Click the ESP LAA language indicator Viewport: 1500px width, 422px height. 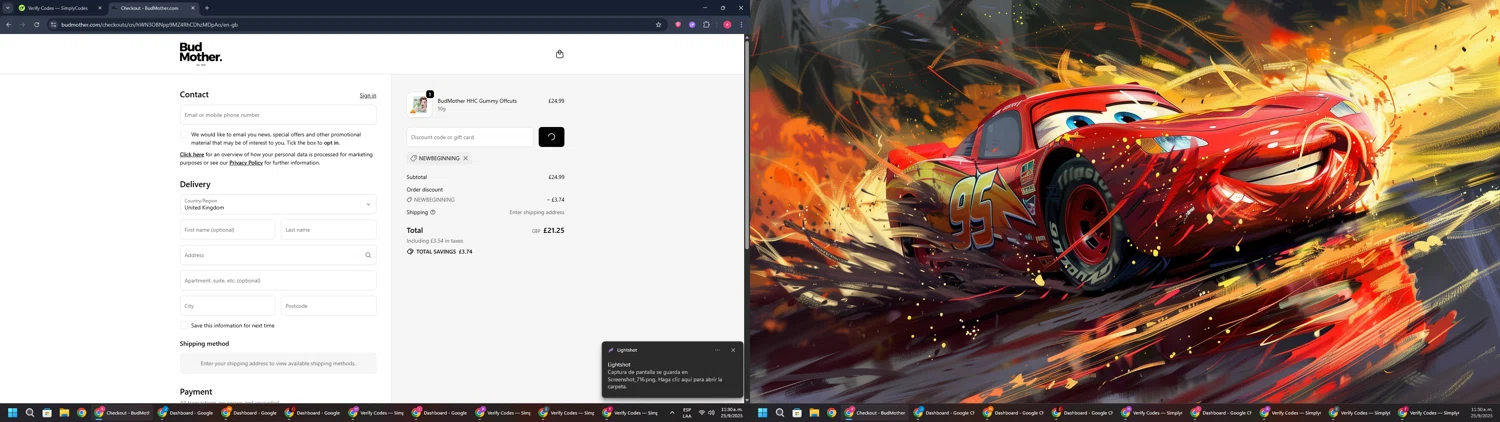(x=687, y=412)
